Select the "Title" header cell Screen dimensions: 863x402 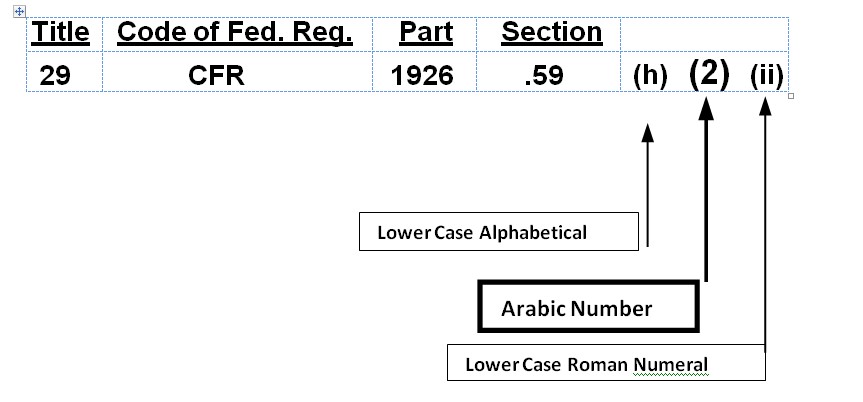(61, 33)
